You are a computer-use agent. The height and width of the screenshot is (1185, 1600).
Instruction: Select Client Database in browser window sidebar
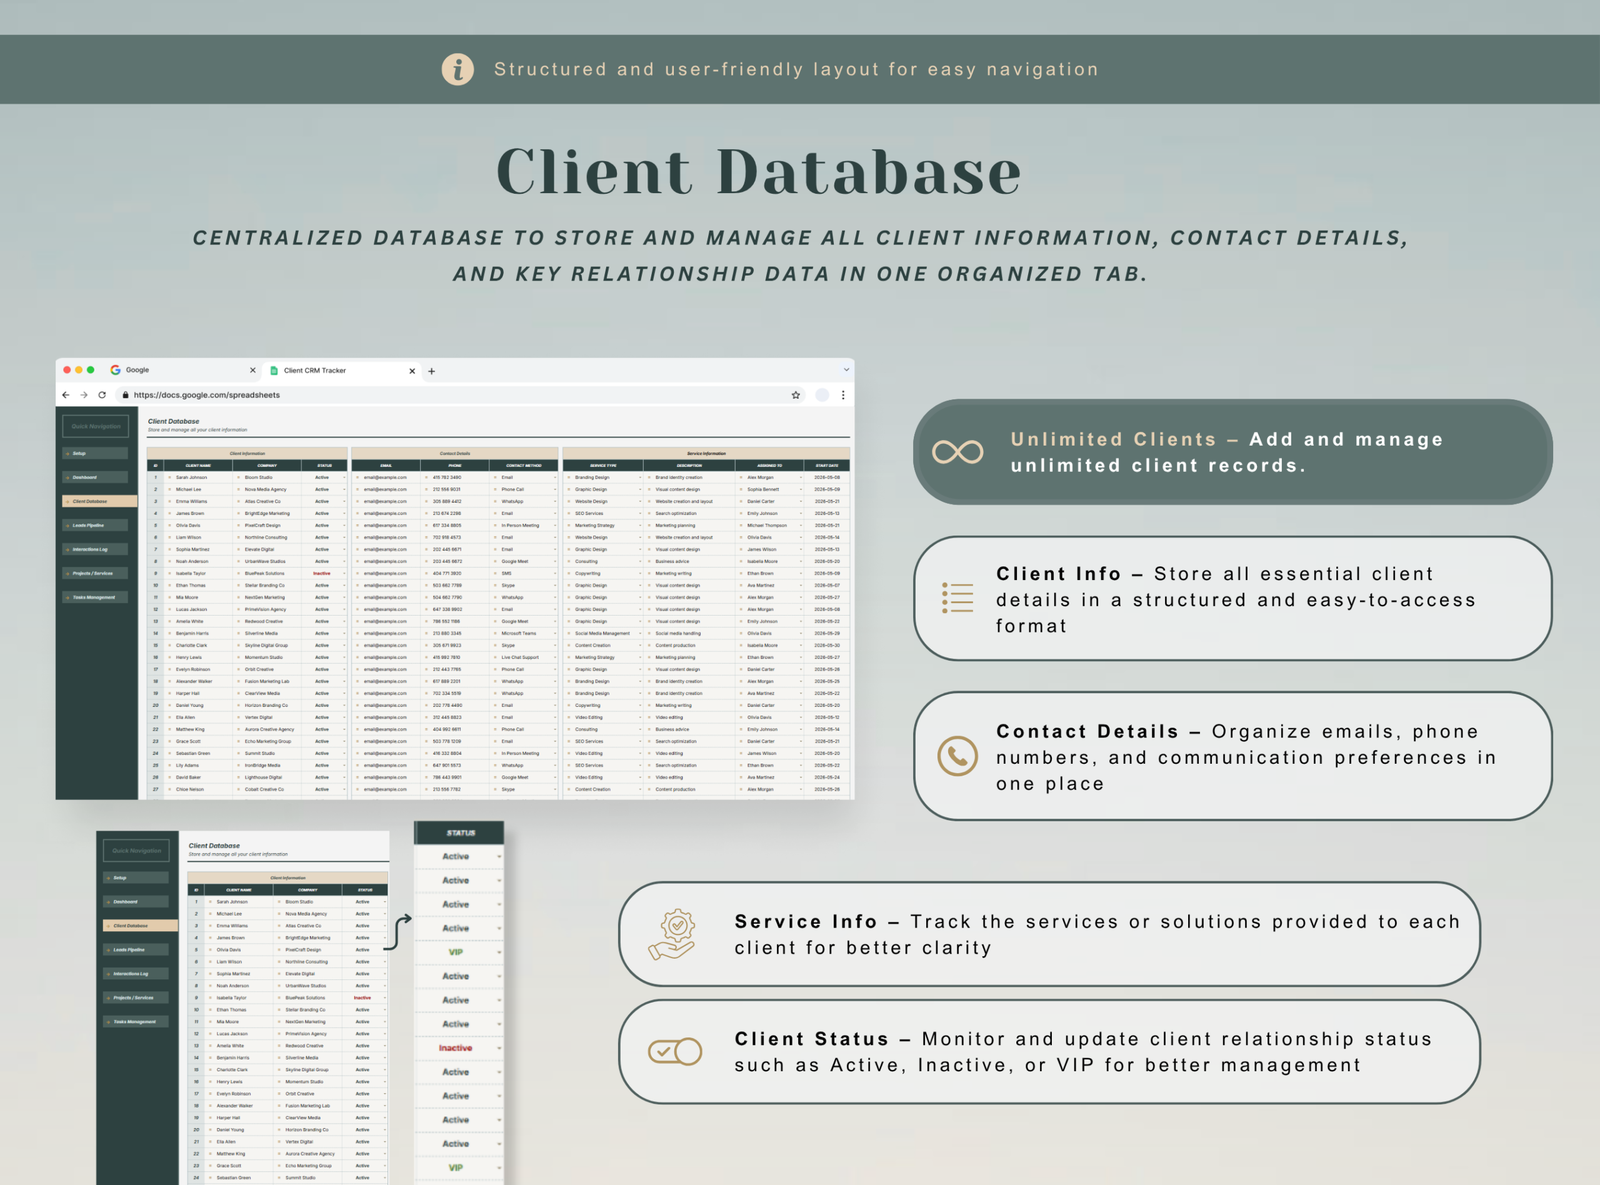coord(99,501)
